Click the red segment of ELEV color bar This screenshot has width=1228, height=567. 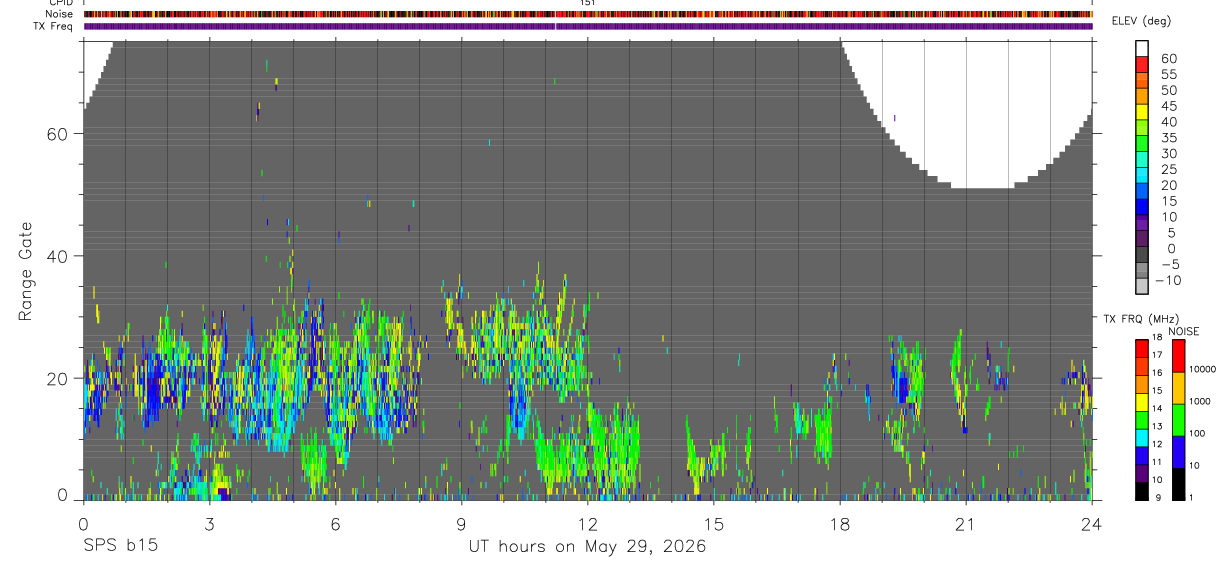point(1142,63)
